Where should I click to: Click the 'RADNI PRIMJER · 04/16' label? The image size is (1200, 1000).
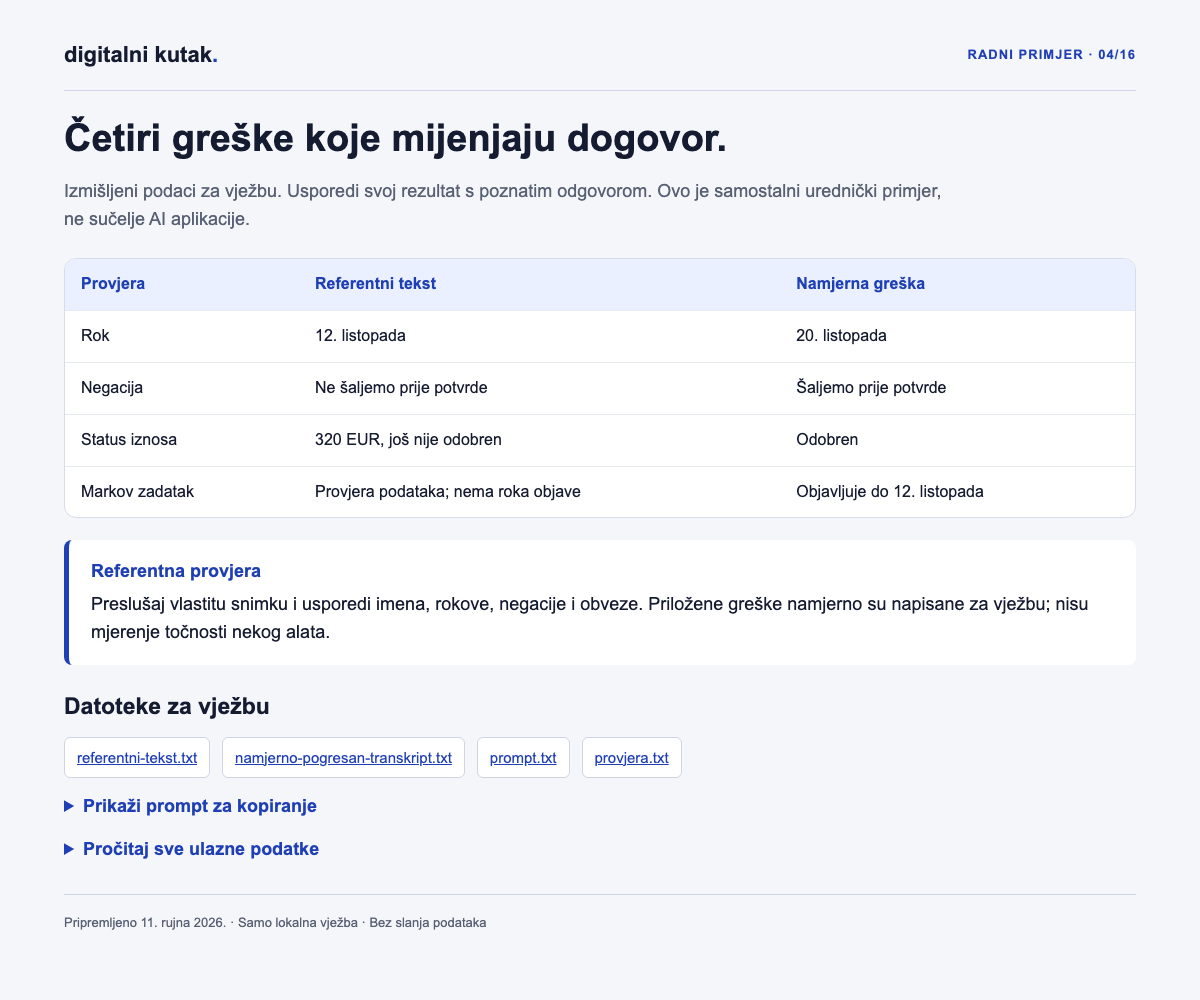tap(1051, 55)
